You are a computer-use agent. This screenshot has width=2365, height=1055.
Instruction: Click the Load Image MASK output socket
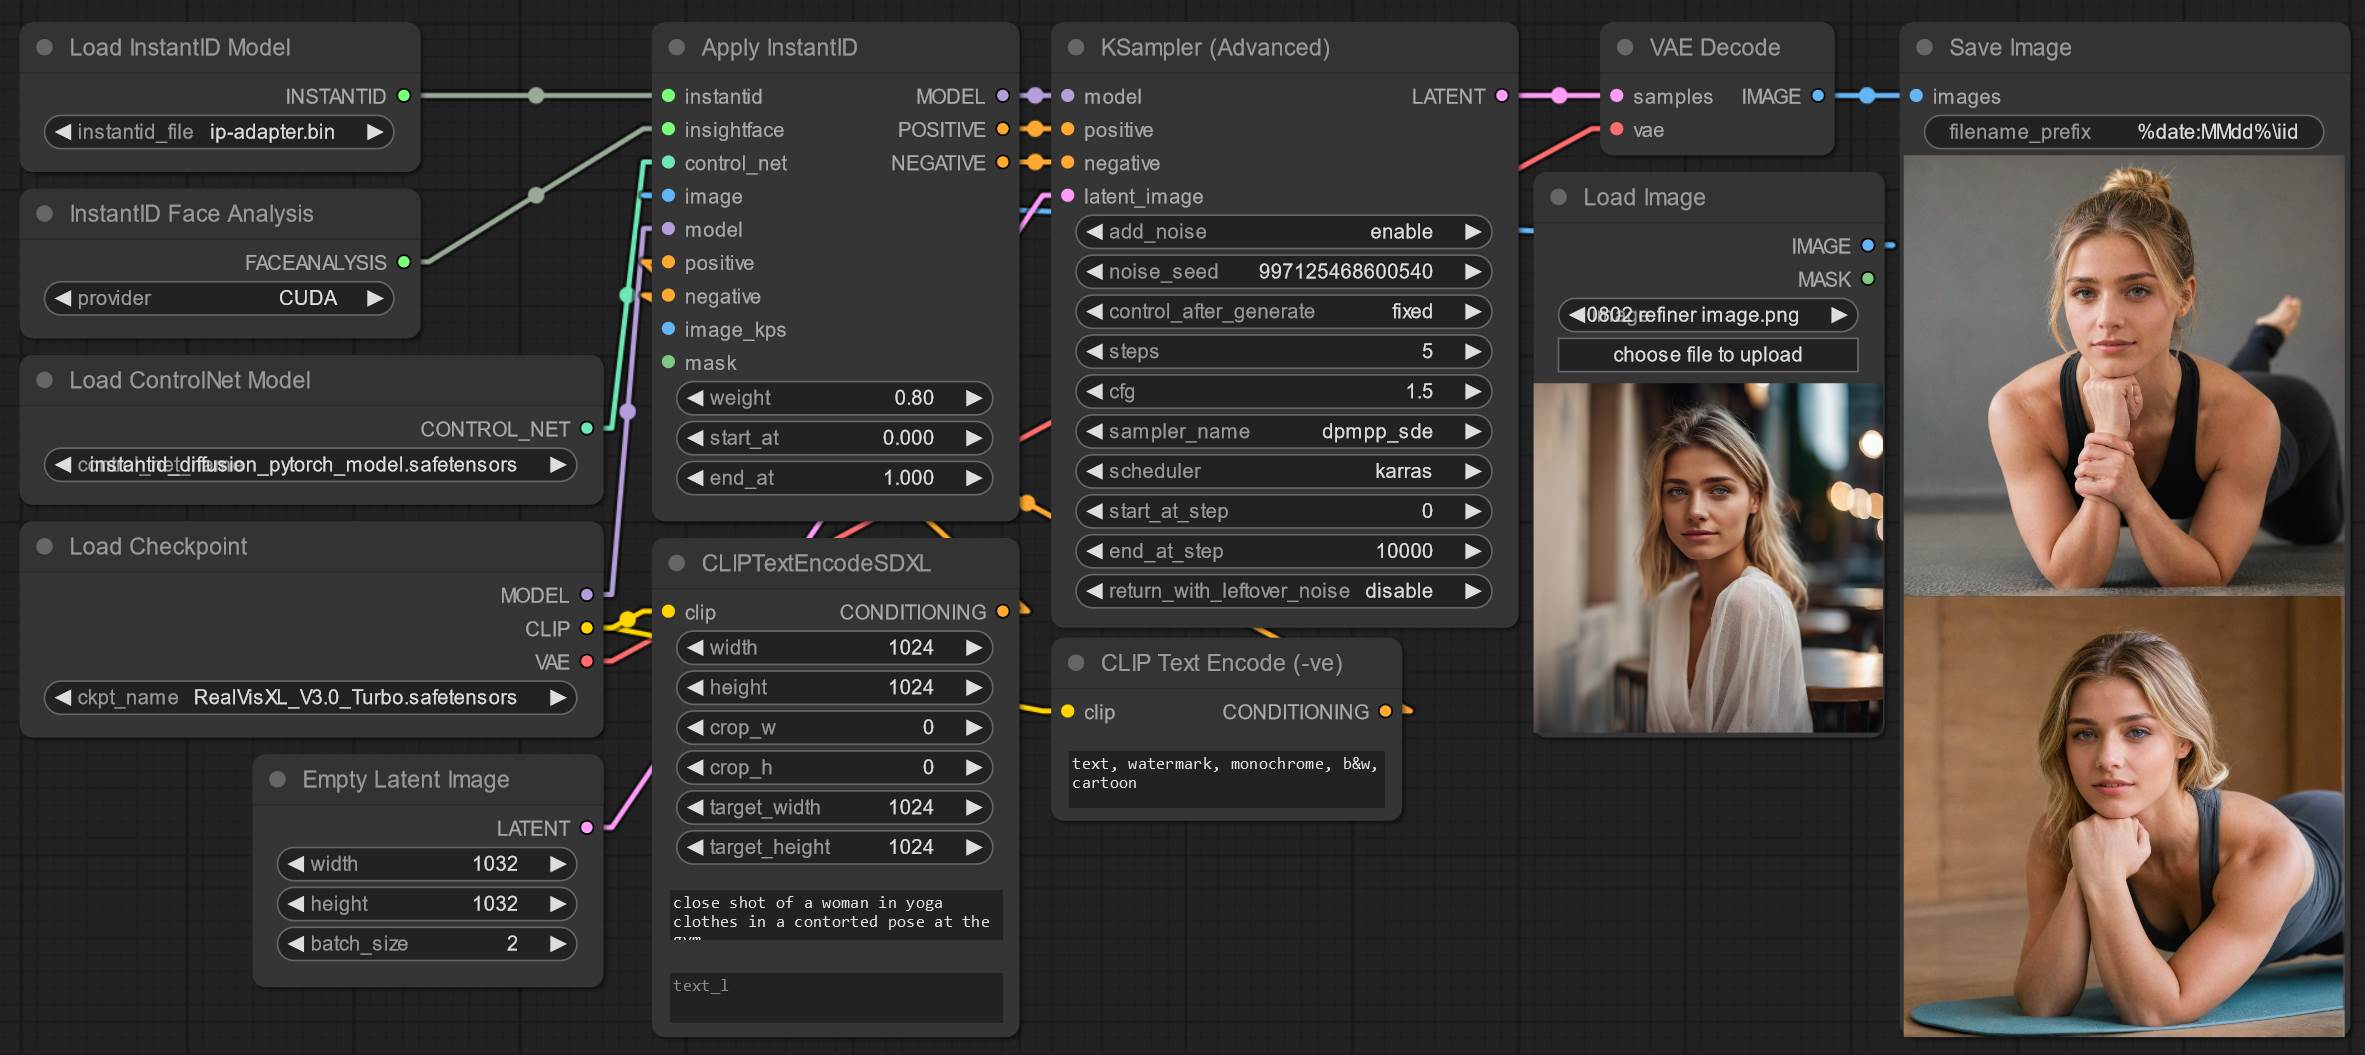click(x=1867, y=279)
